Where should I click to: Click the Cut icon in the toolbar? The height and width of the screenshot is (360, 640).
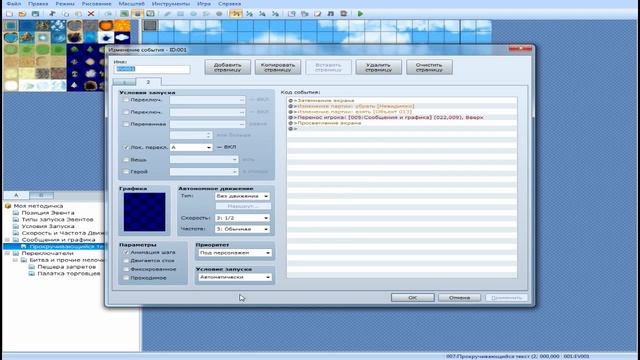52,13
